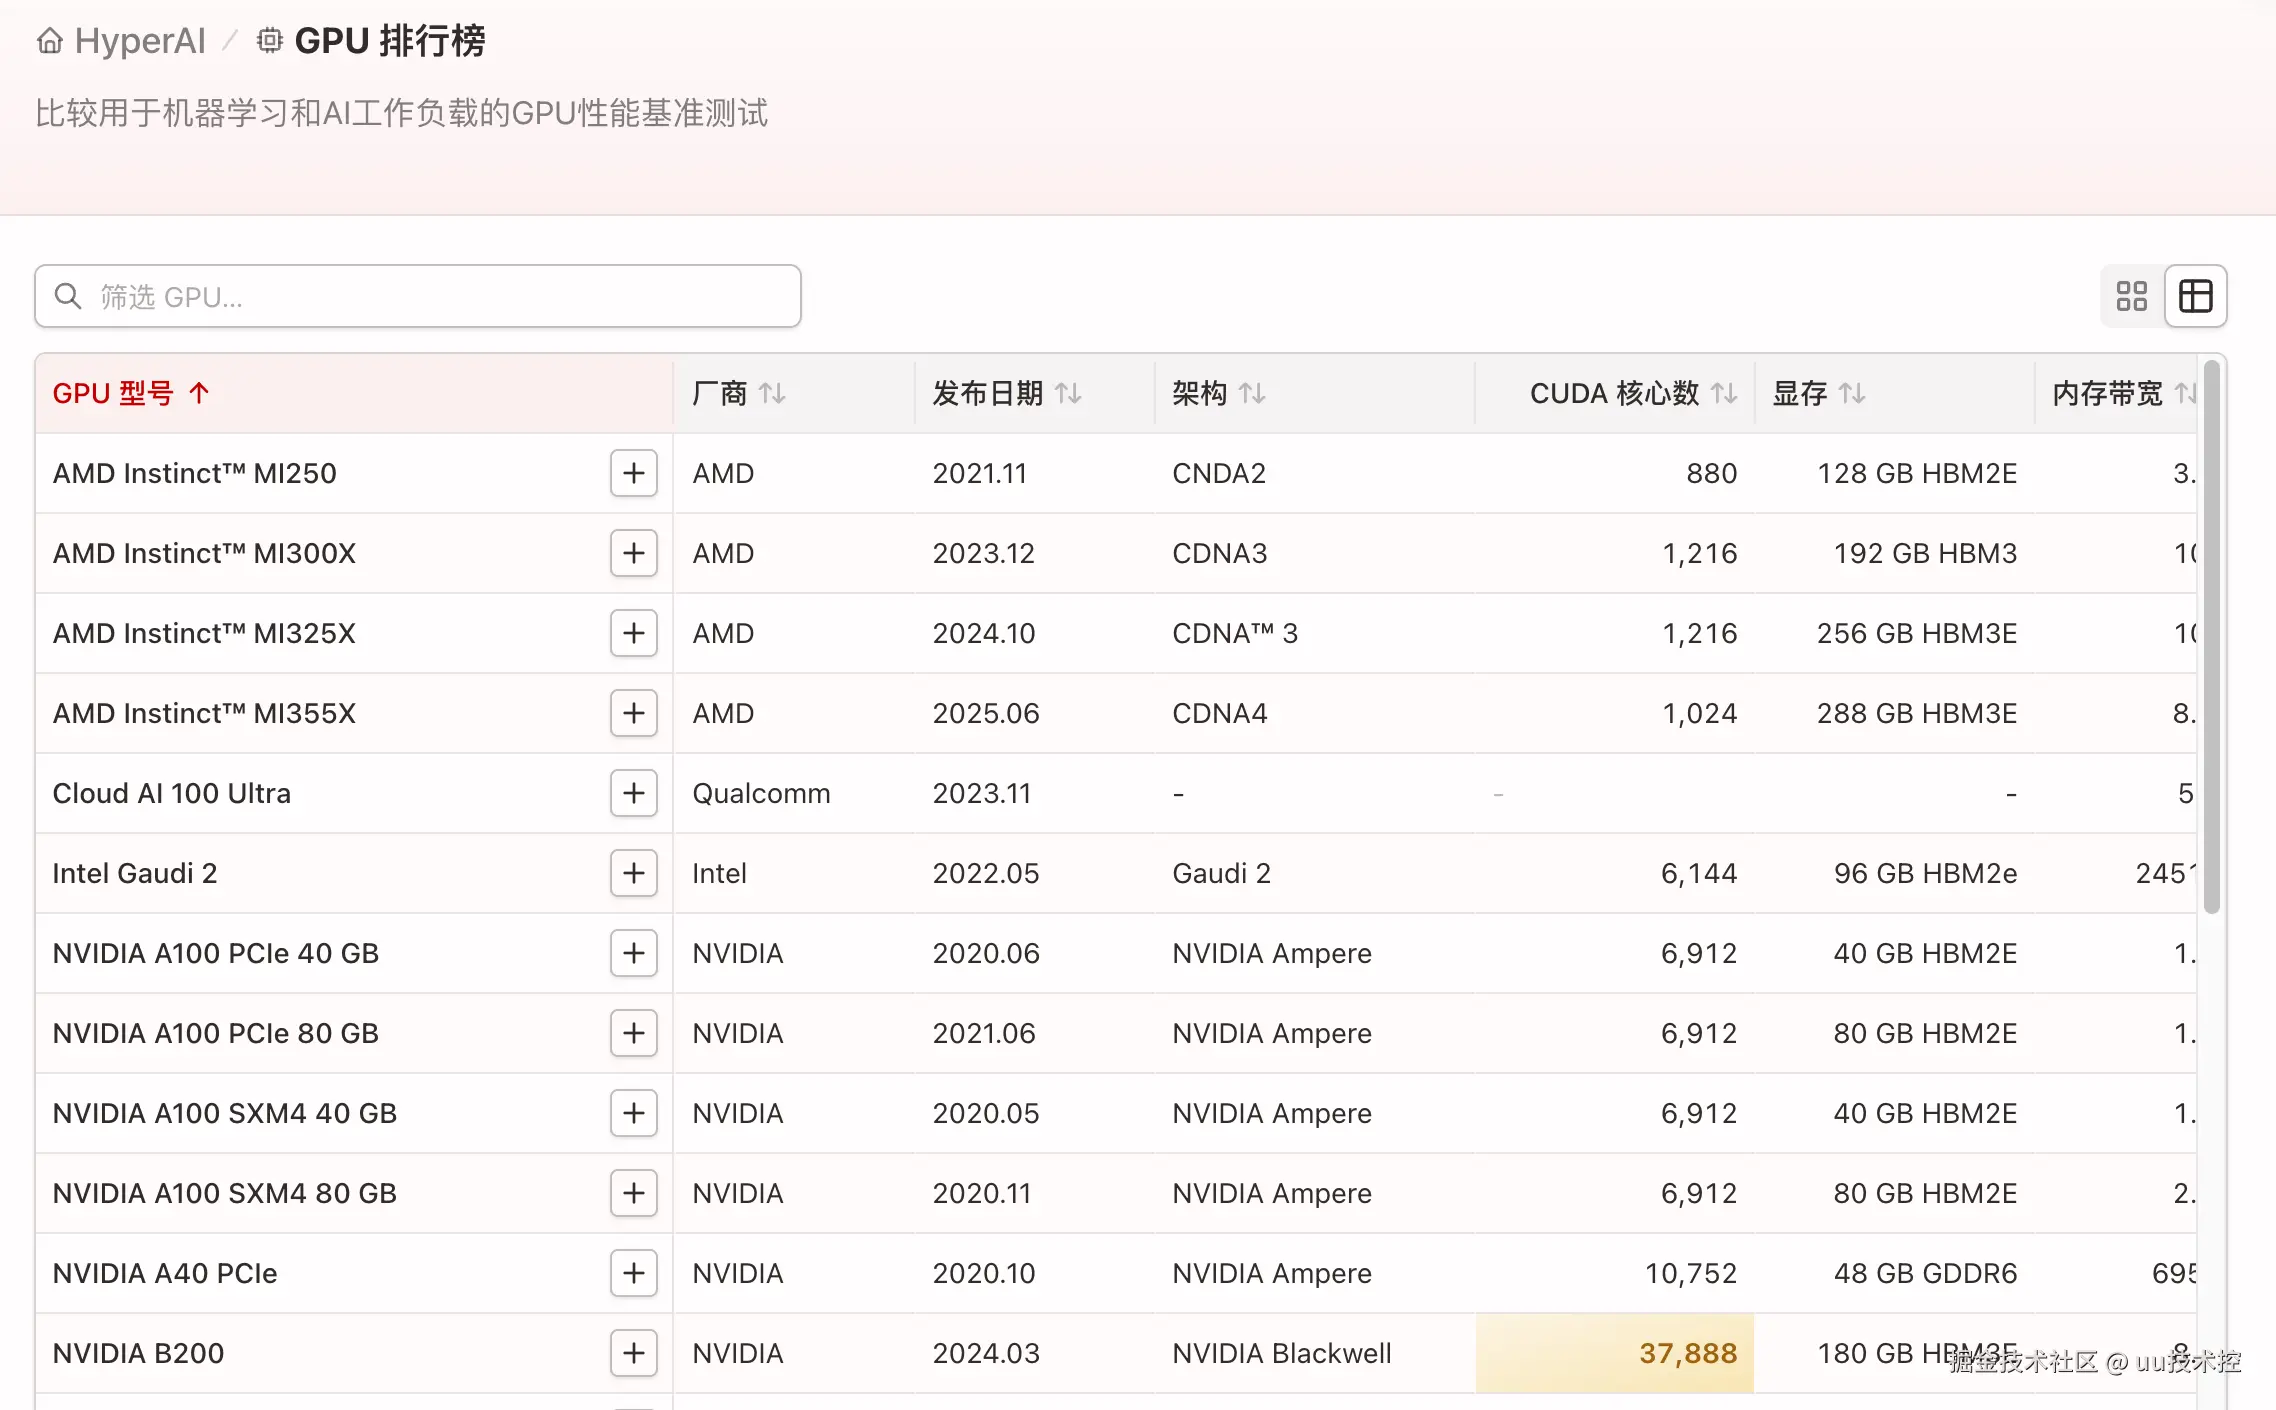The width and height of the screenshot is (2276, 1410).
Task: Add NVIDIA B200 to comparison
Action: click(633, 1353)
